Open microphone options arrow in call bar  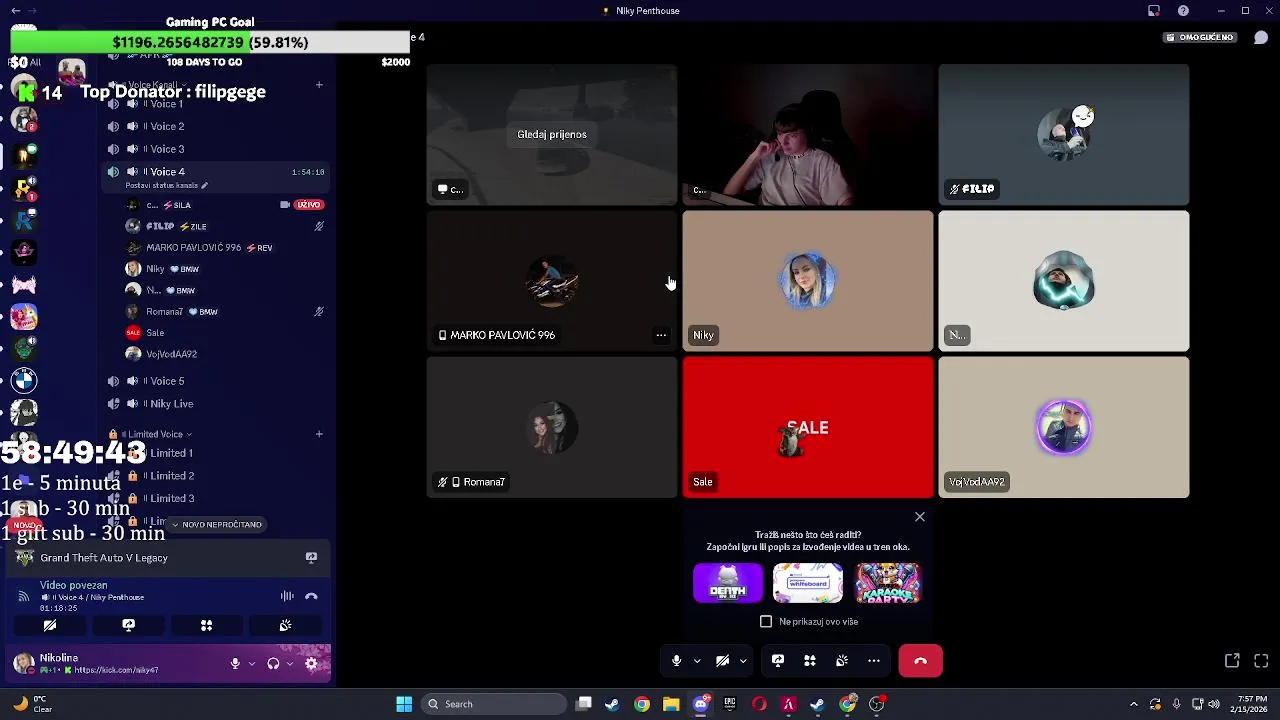697,661
